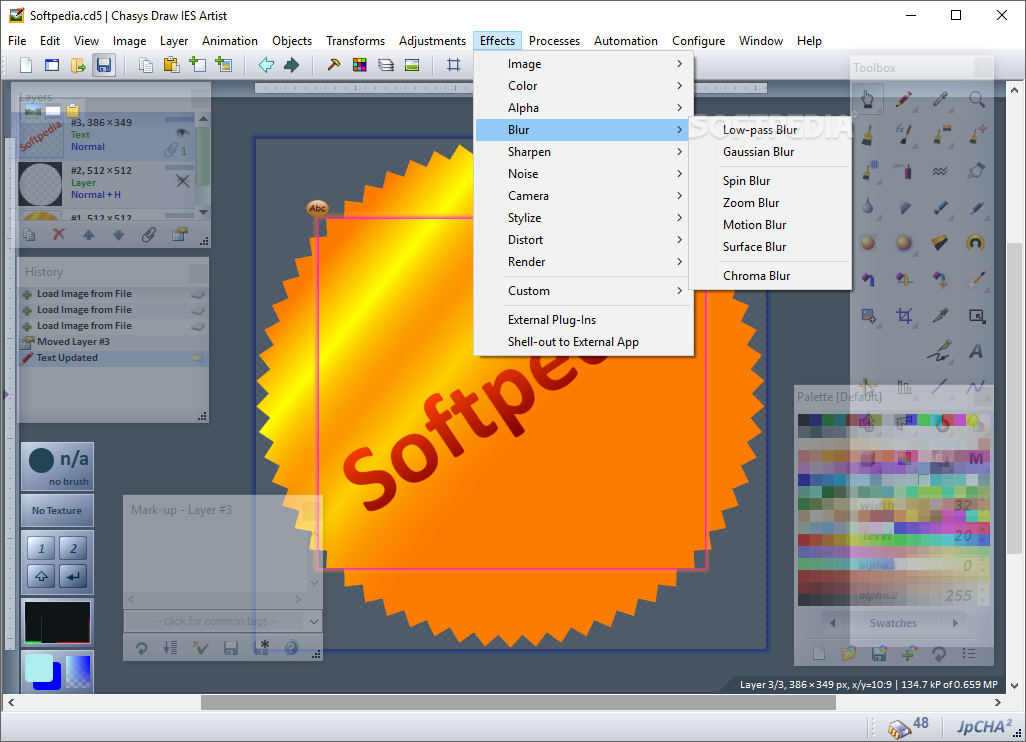Click the Abc text marker on the canvas
The height and width of the screenshot is (742, 1026).
[317, 208]
